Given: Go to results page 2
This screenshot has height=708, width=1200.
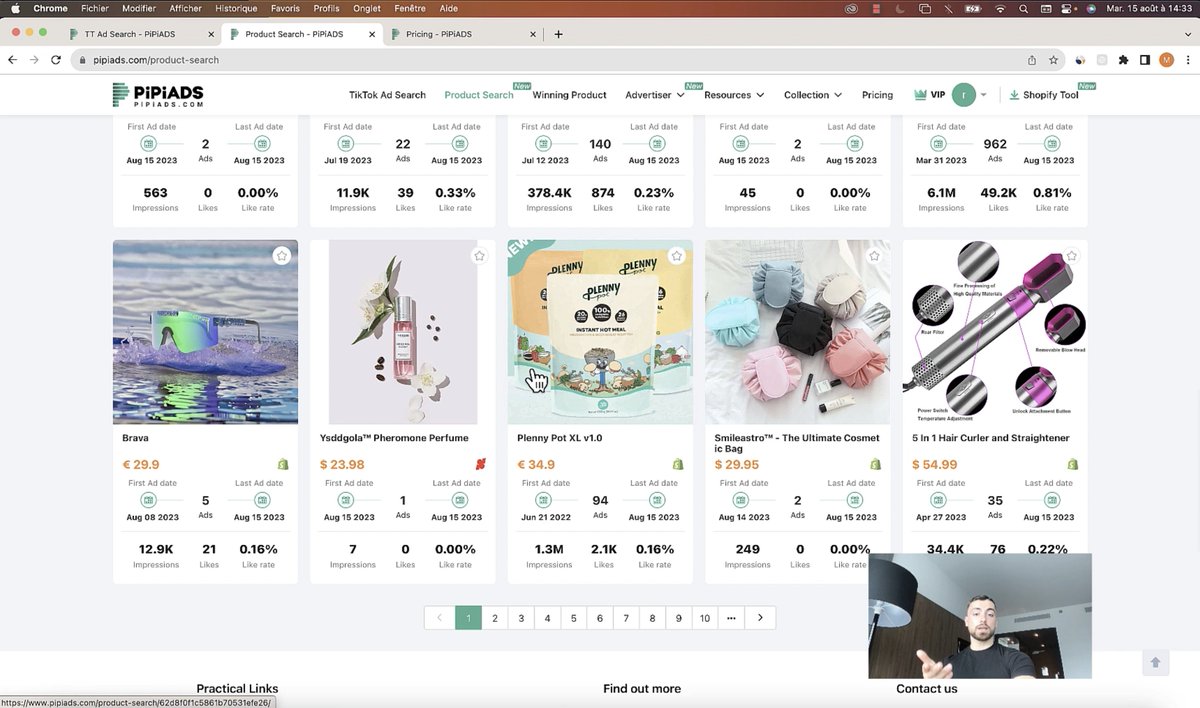Looking at the screenshot, I should (x=495, y=618).
